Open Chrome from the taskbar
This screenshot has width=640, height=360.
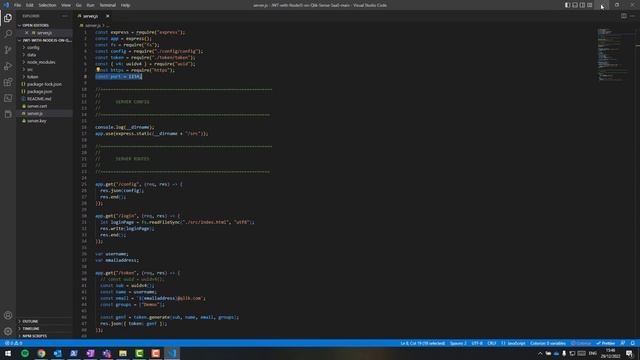click(41, 353)
